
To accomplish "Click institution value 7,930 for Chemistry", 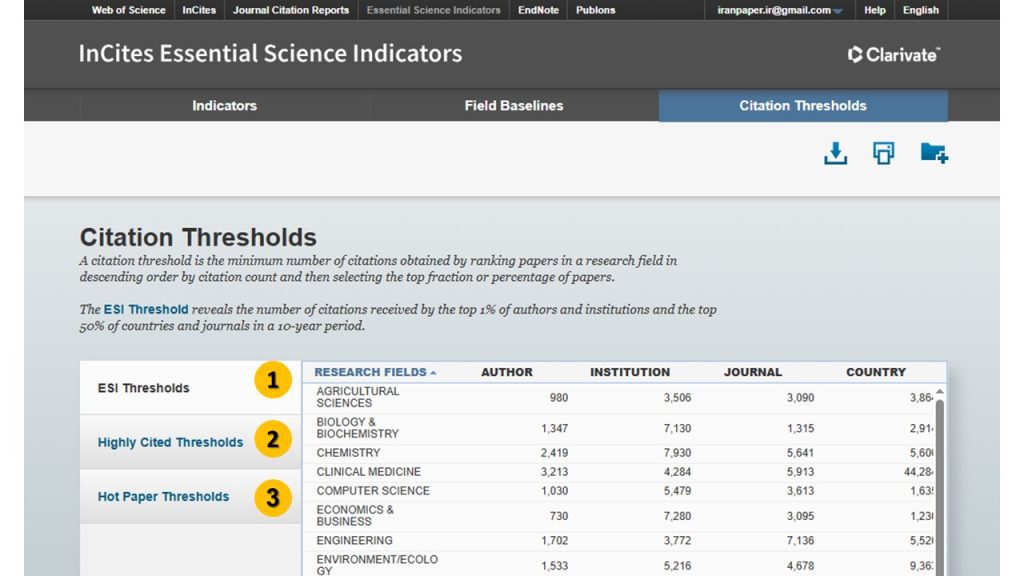I will 677,453.
